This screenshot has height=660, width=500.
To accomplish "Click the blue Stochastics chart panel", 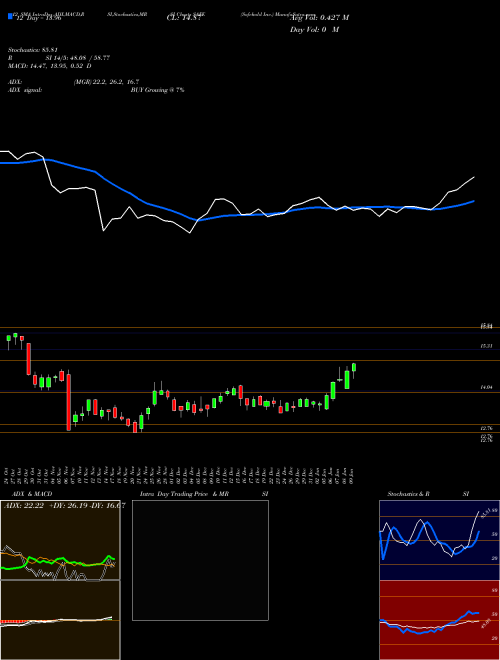I will tap(439, 540).
